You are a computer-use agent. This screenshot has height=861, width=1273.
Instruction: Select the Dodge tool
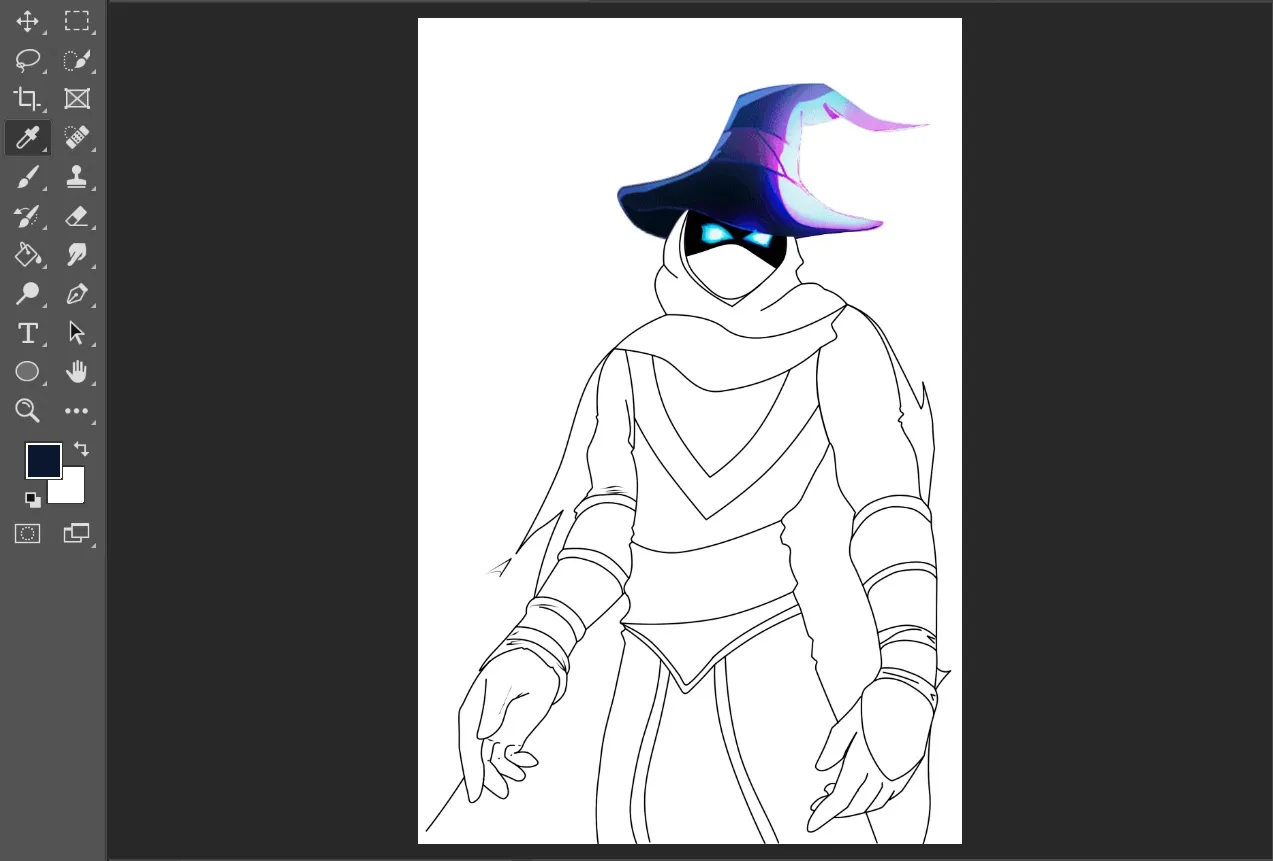click(x=27, y=294)
